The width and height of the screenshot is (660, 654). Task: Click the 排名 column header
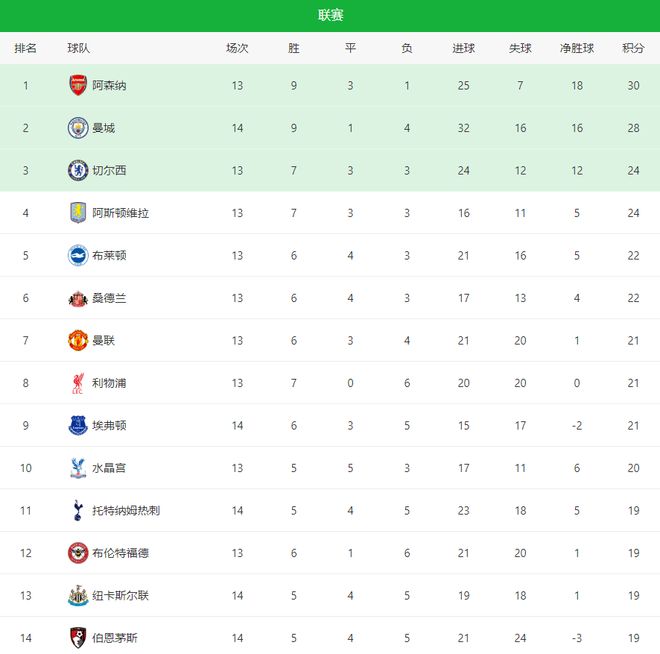coord(26,48)
